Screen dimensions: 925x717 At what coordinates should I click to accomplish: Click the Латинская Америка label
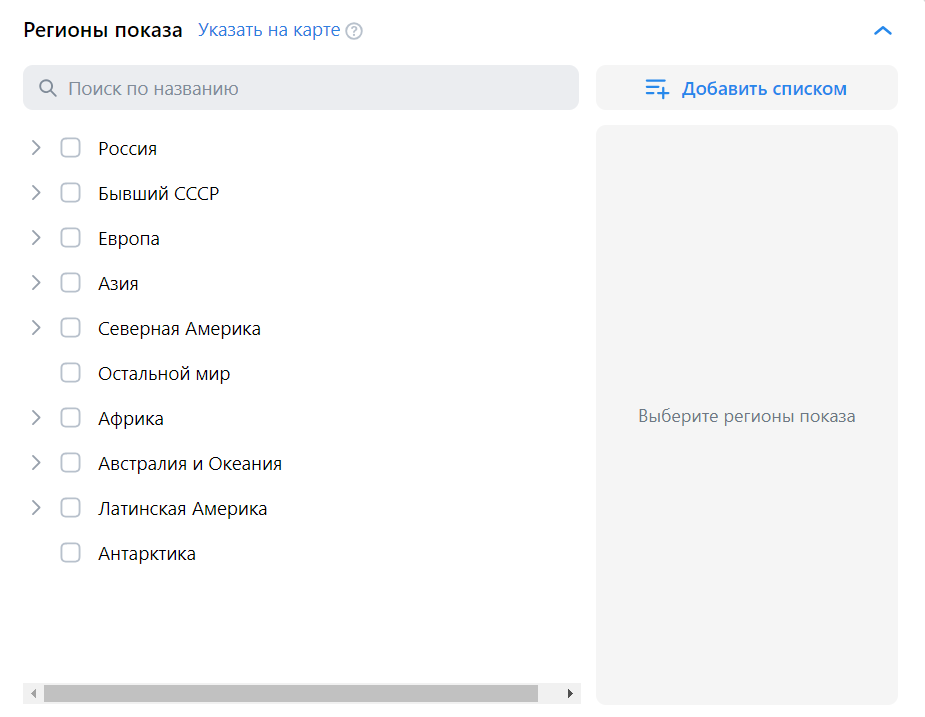(182, 509)
